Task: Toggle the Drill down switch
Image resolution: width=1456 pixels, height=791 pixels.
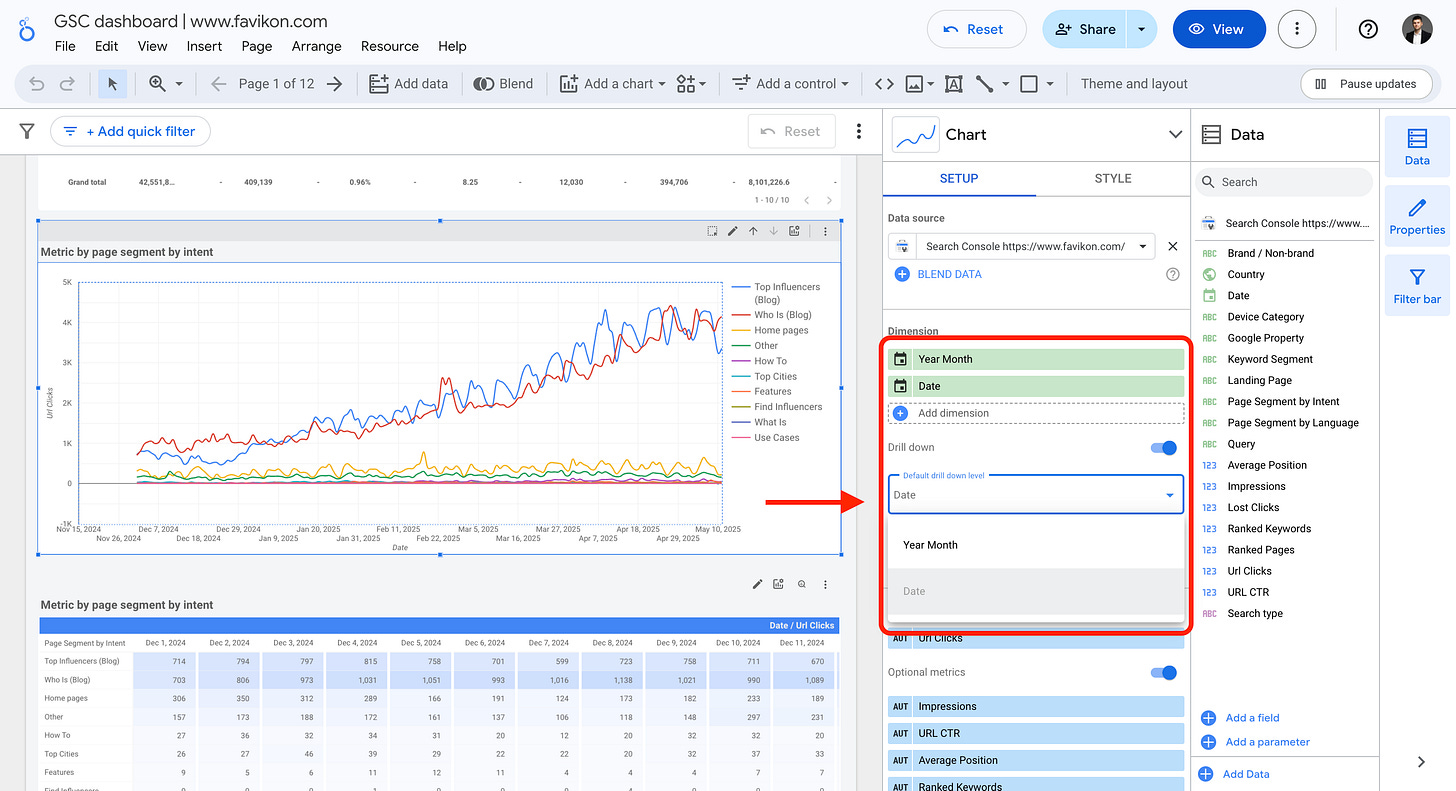Action: [1164, 448]
